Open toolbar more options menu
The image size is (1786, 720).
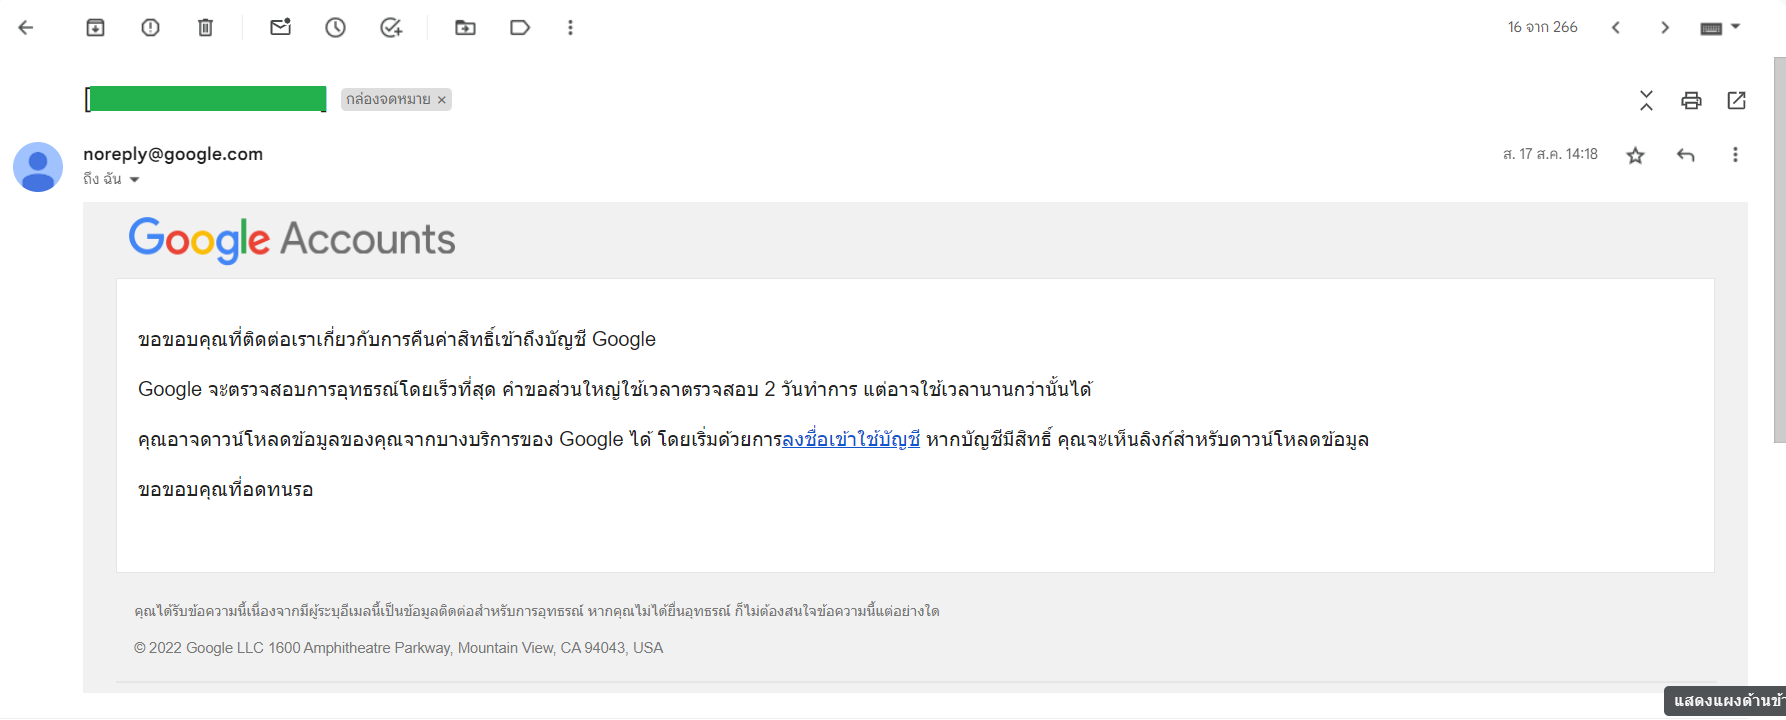pyautogui.click(x=570, y=28)
